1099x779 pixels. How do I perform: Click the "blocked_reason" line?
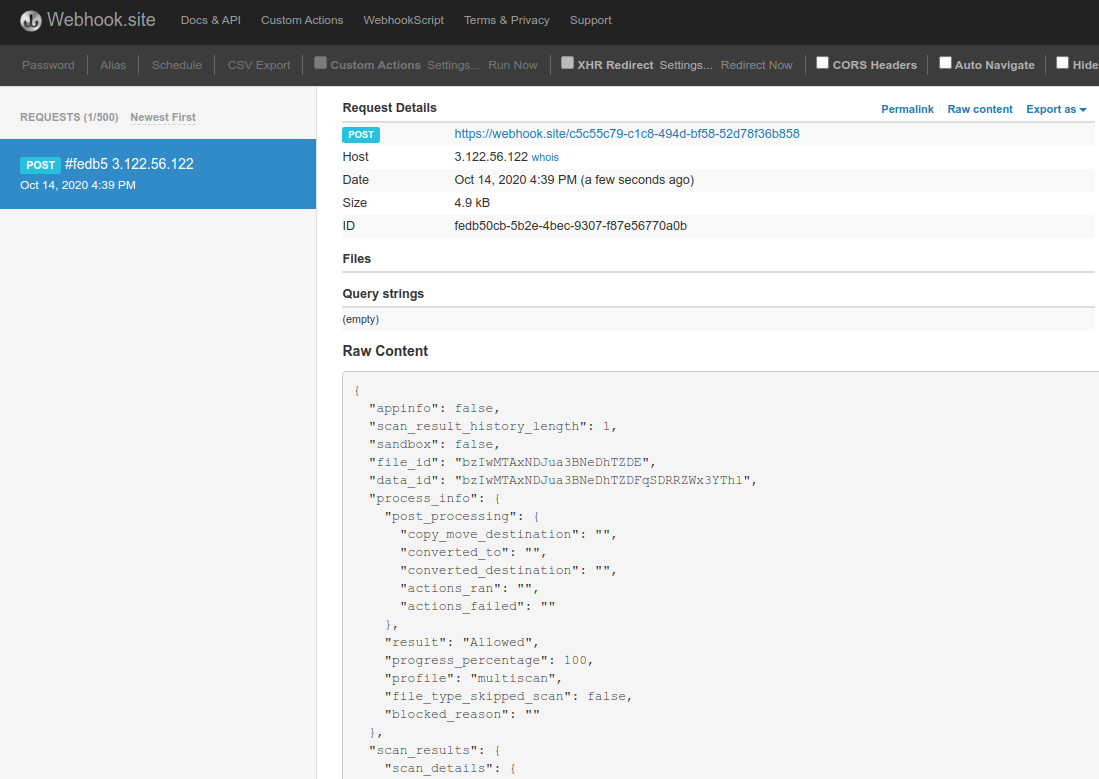(462, 714)
